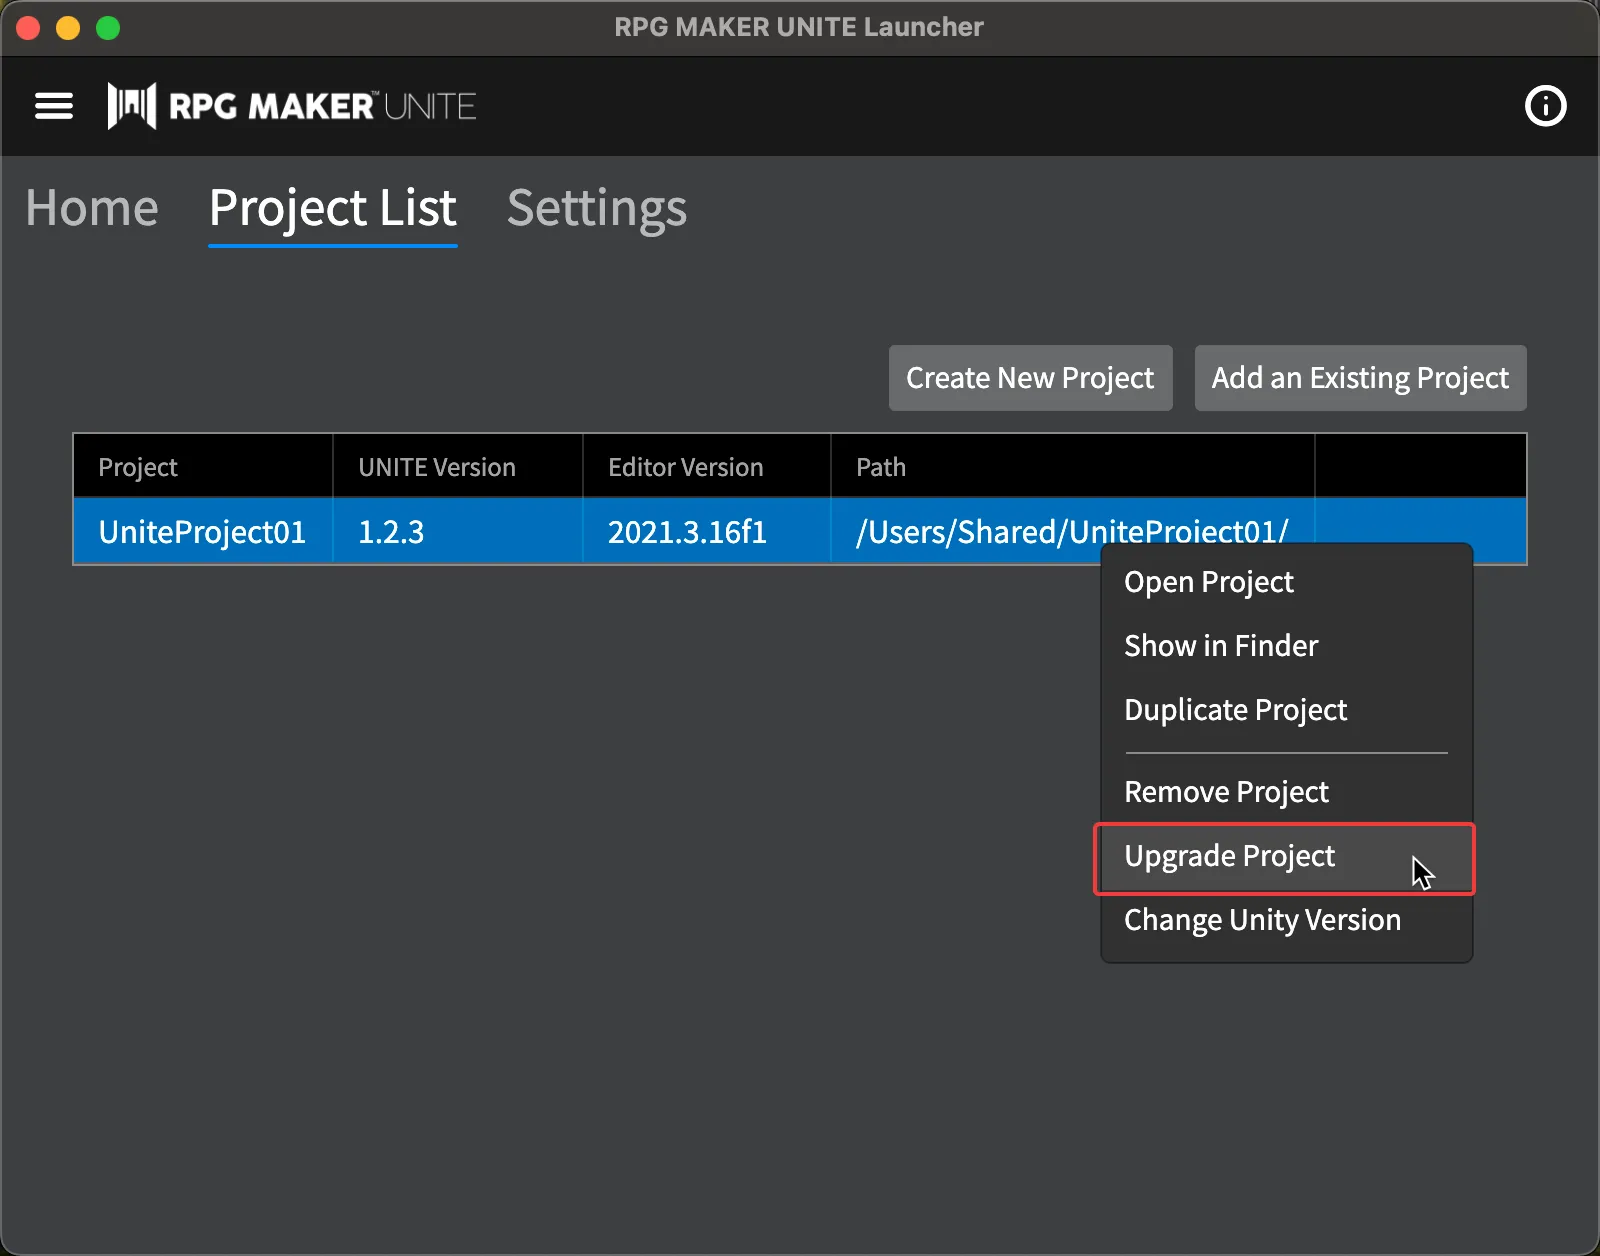Click the Editor Version column header
The height and width of the screenshot is (1256, 1600).
click(685, 467)
